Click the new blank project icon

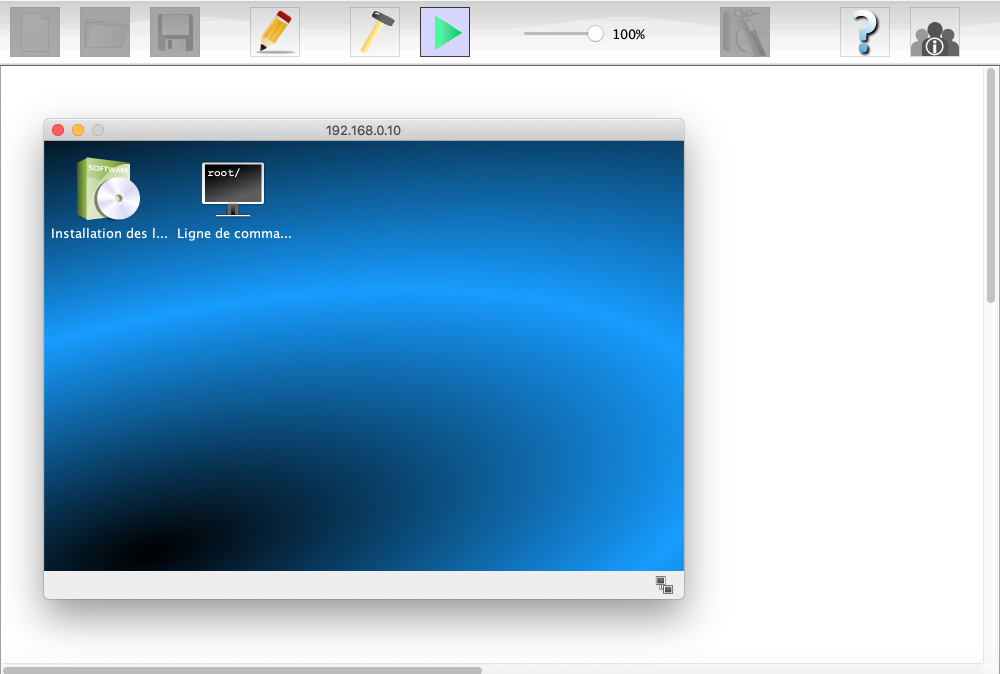pyautogui.click(x=35, y=32)
